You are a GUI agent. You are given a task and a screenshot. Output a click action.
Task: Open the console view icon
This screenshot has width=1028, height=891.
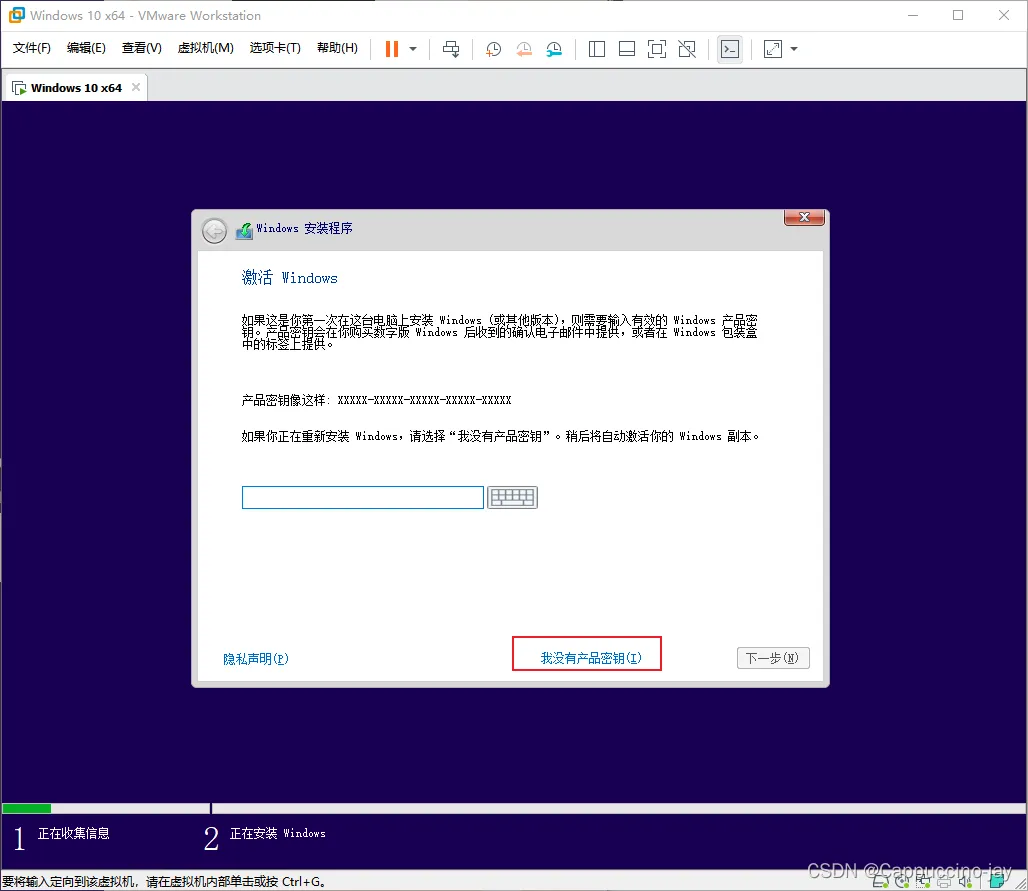[730, 49]
